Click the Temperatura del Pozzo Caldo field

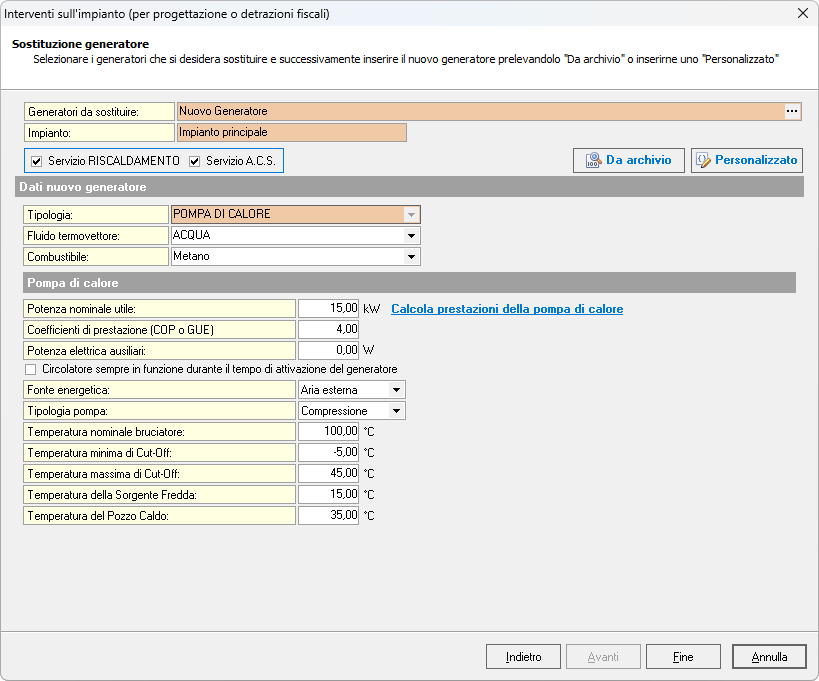[x=328, y=516]
